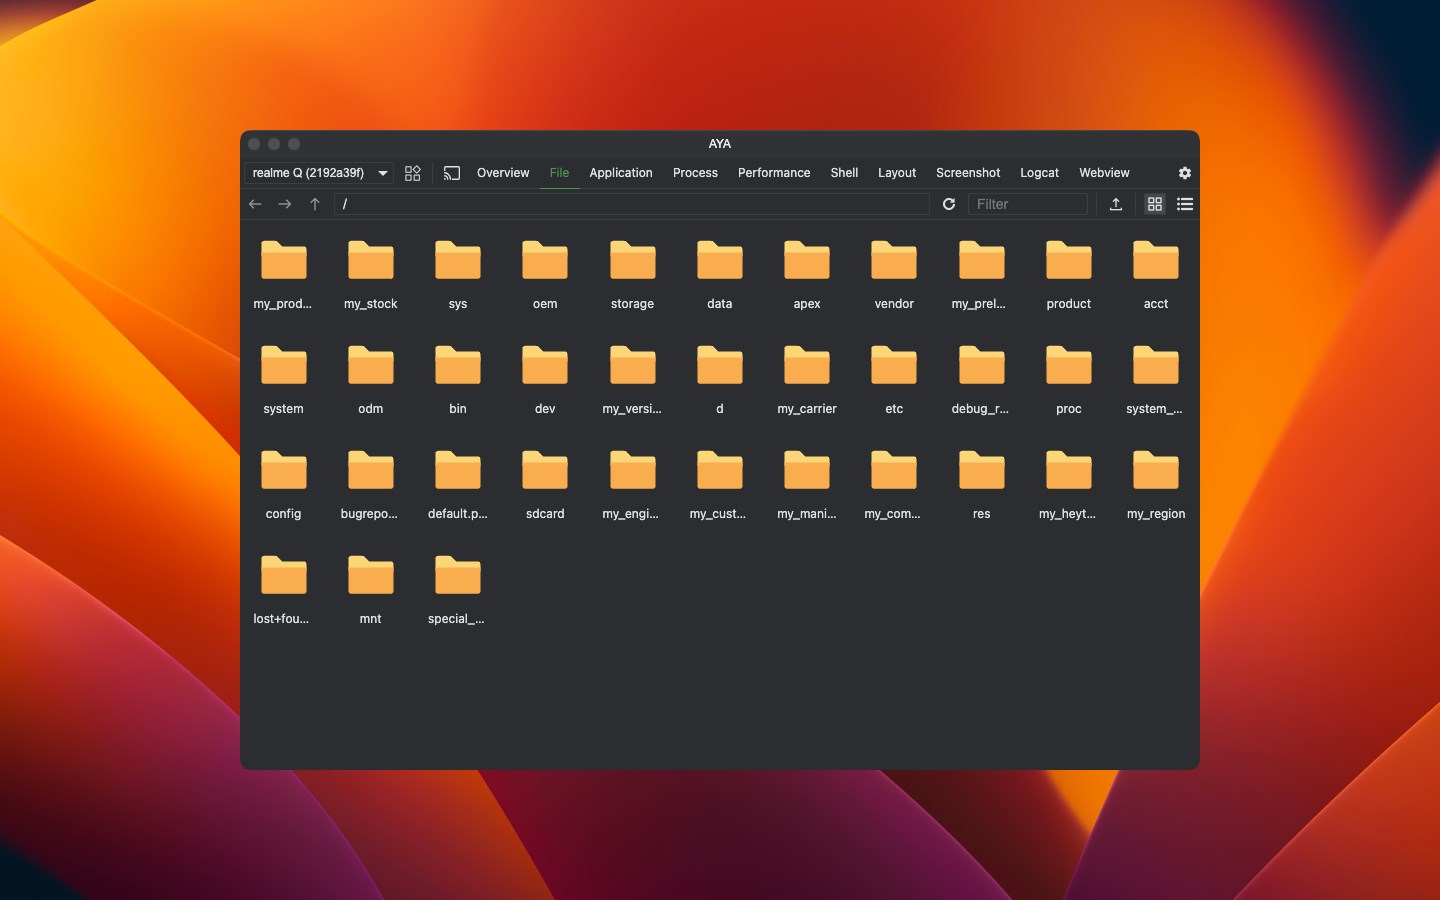Click the path address field

pos(632,204)
